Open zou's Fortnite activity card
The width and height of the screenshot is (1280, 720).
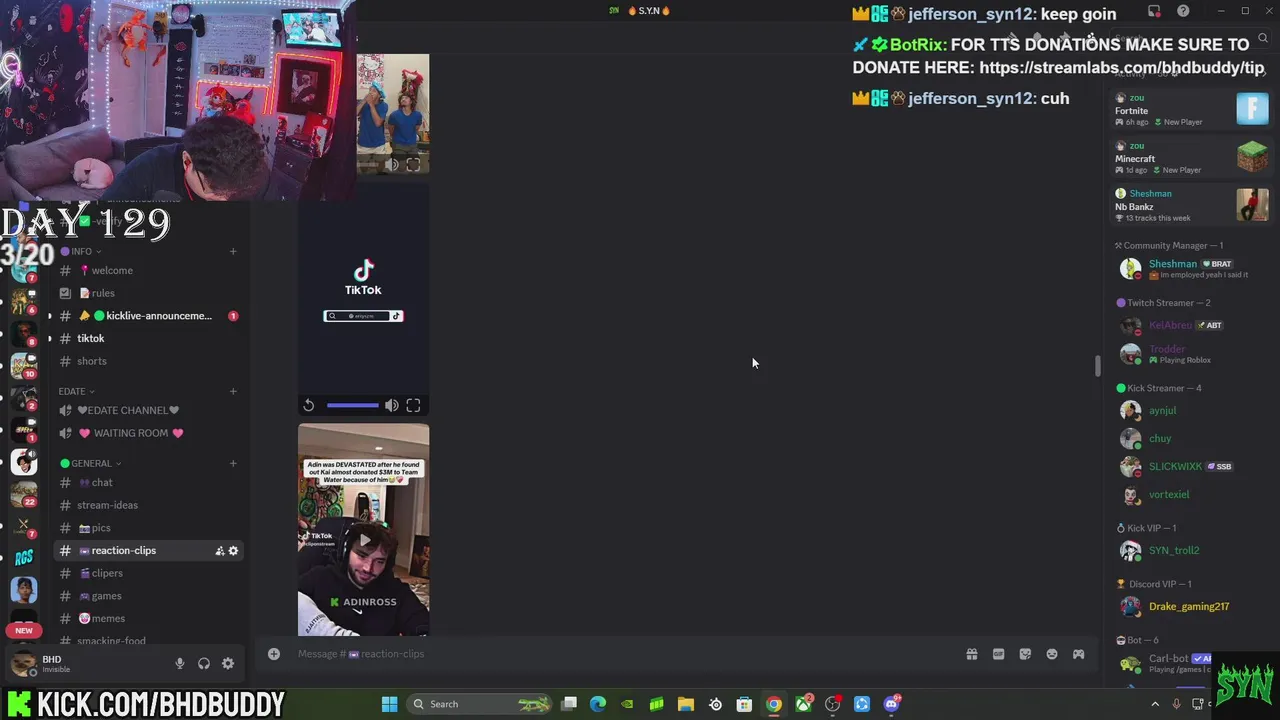coord(1191,109)
